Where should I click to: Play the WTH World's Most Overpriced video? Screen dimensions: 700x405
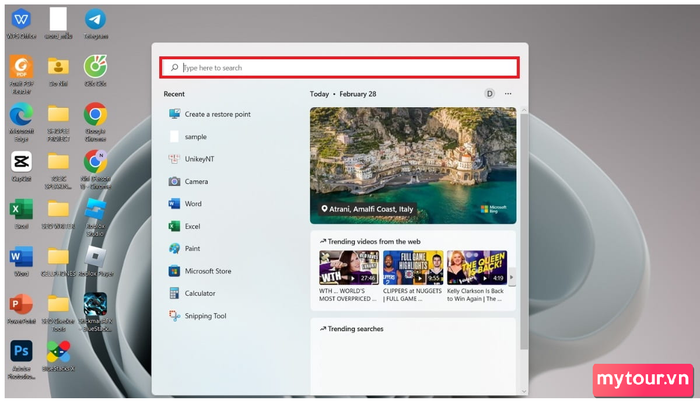pyautogui.click(x=349, y=267)
